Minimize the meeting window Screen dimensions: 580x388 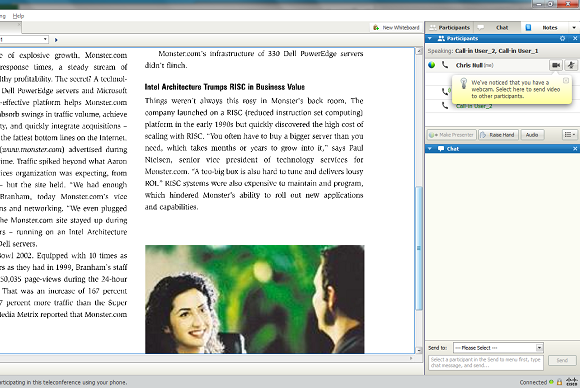539,4
